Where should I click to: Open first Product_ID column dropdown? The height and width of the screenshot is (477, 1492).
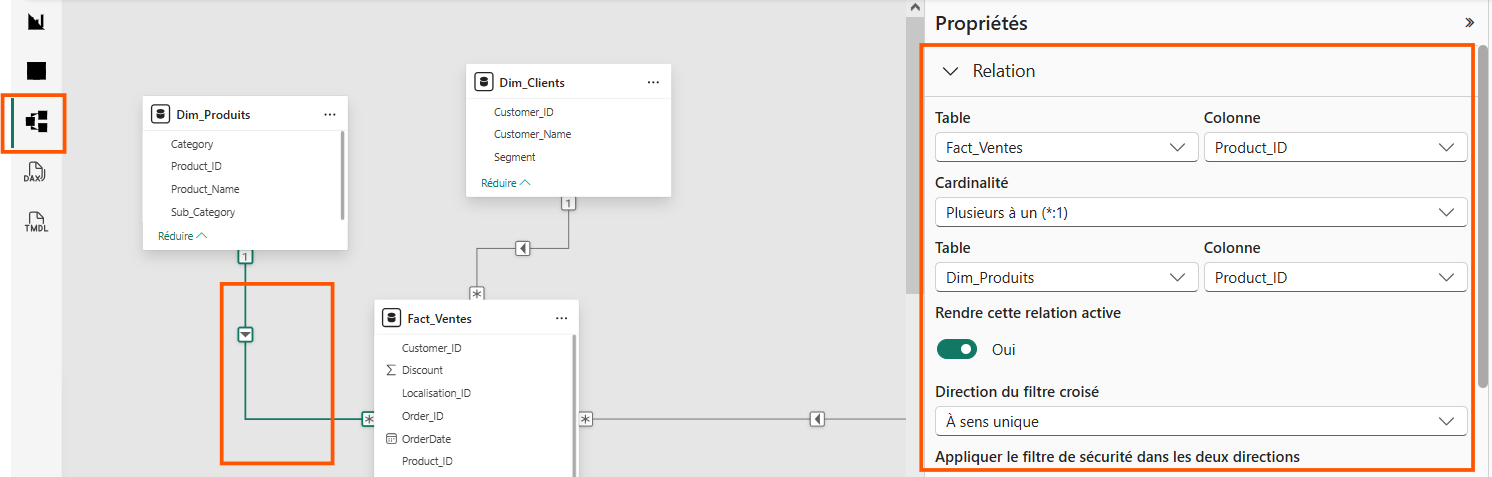[1335, 148]
